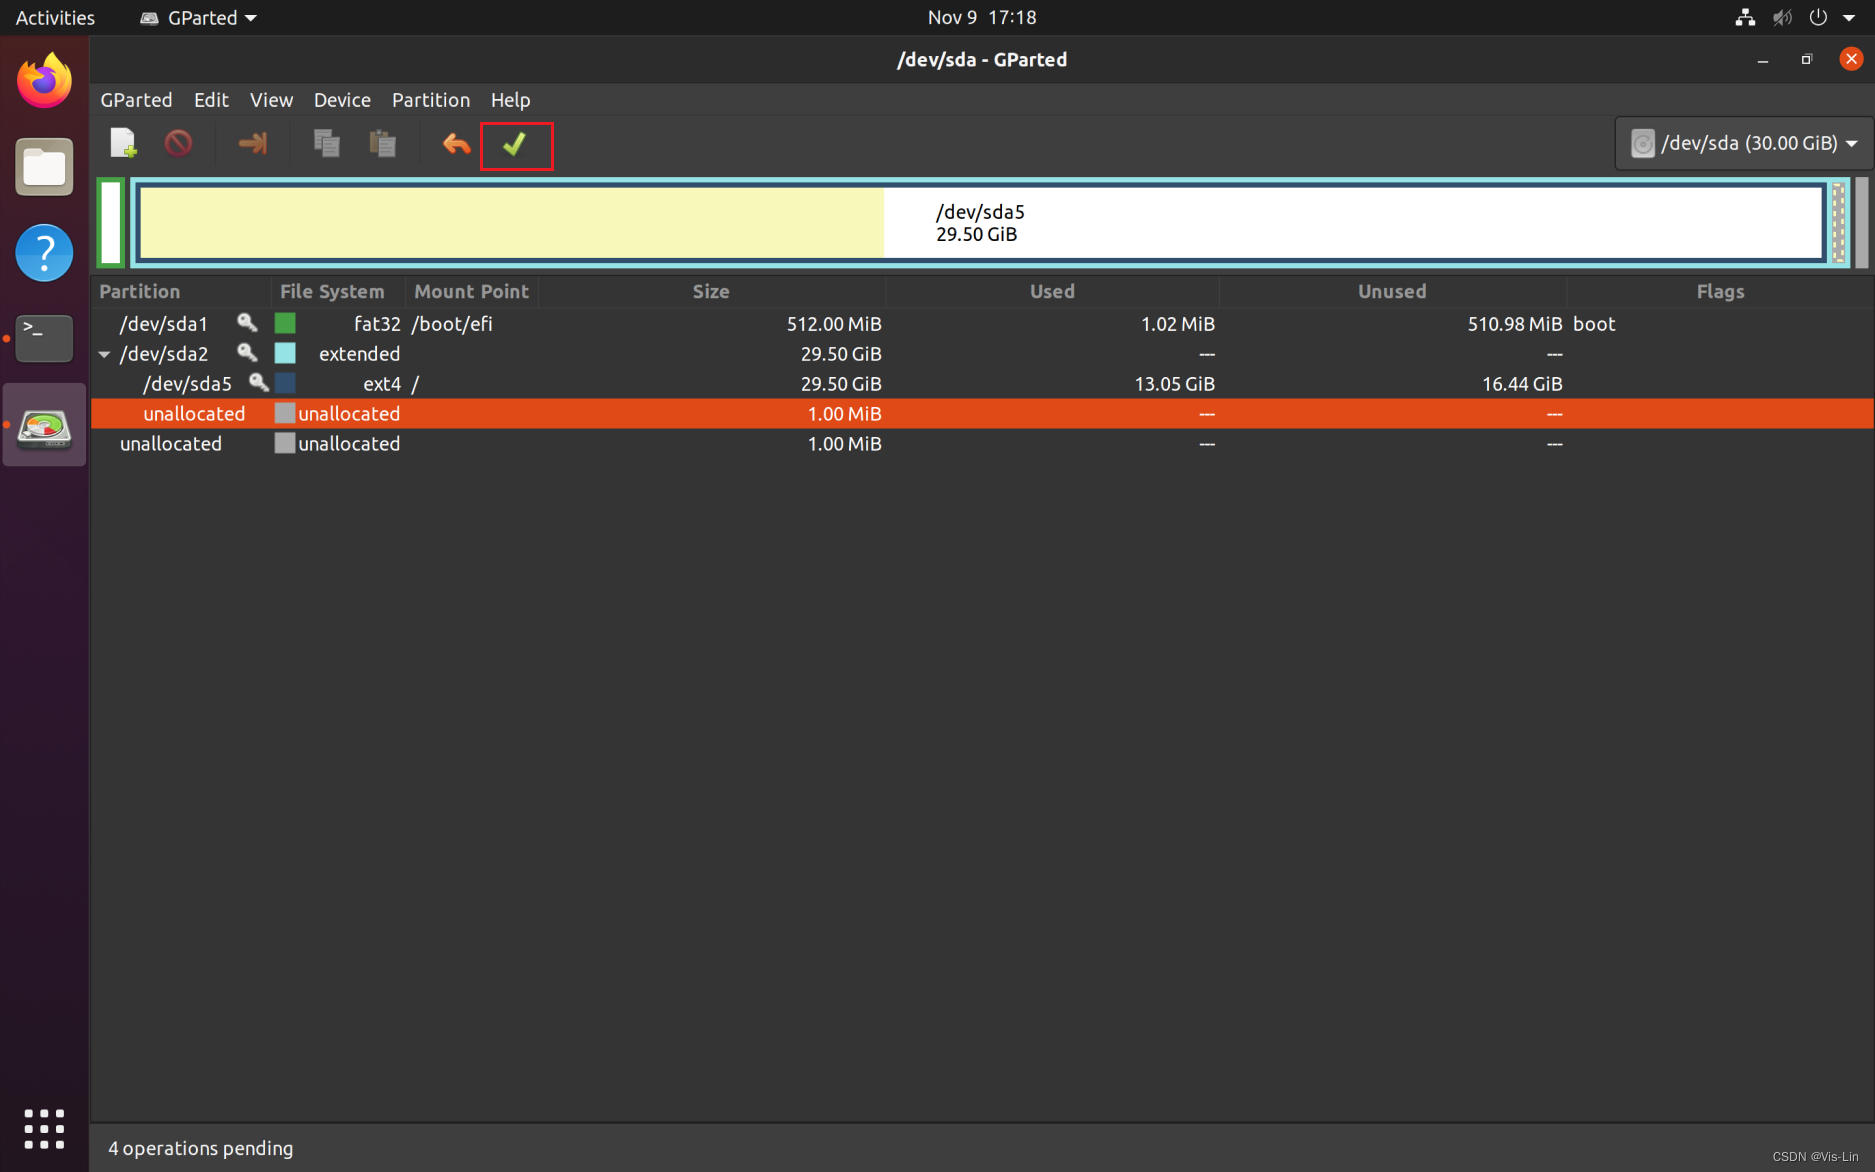Click the boot flag of /dev/sda1
This screenshot has width=1875, height=1172.
1594,324
